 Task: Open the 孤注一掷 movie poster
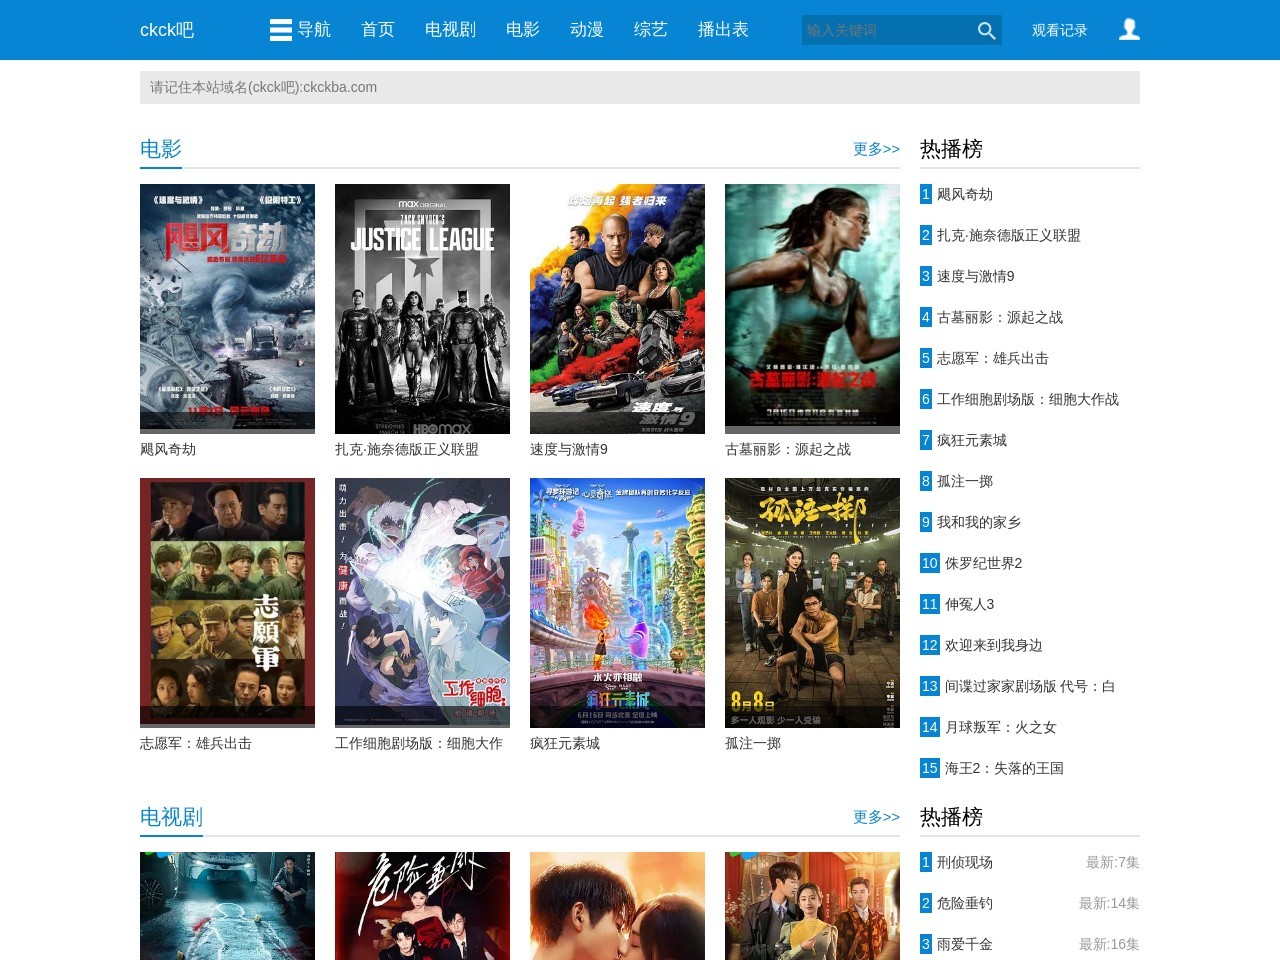click(x=812, y=603)
